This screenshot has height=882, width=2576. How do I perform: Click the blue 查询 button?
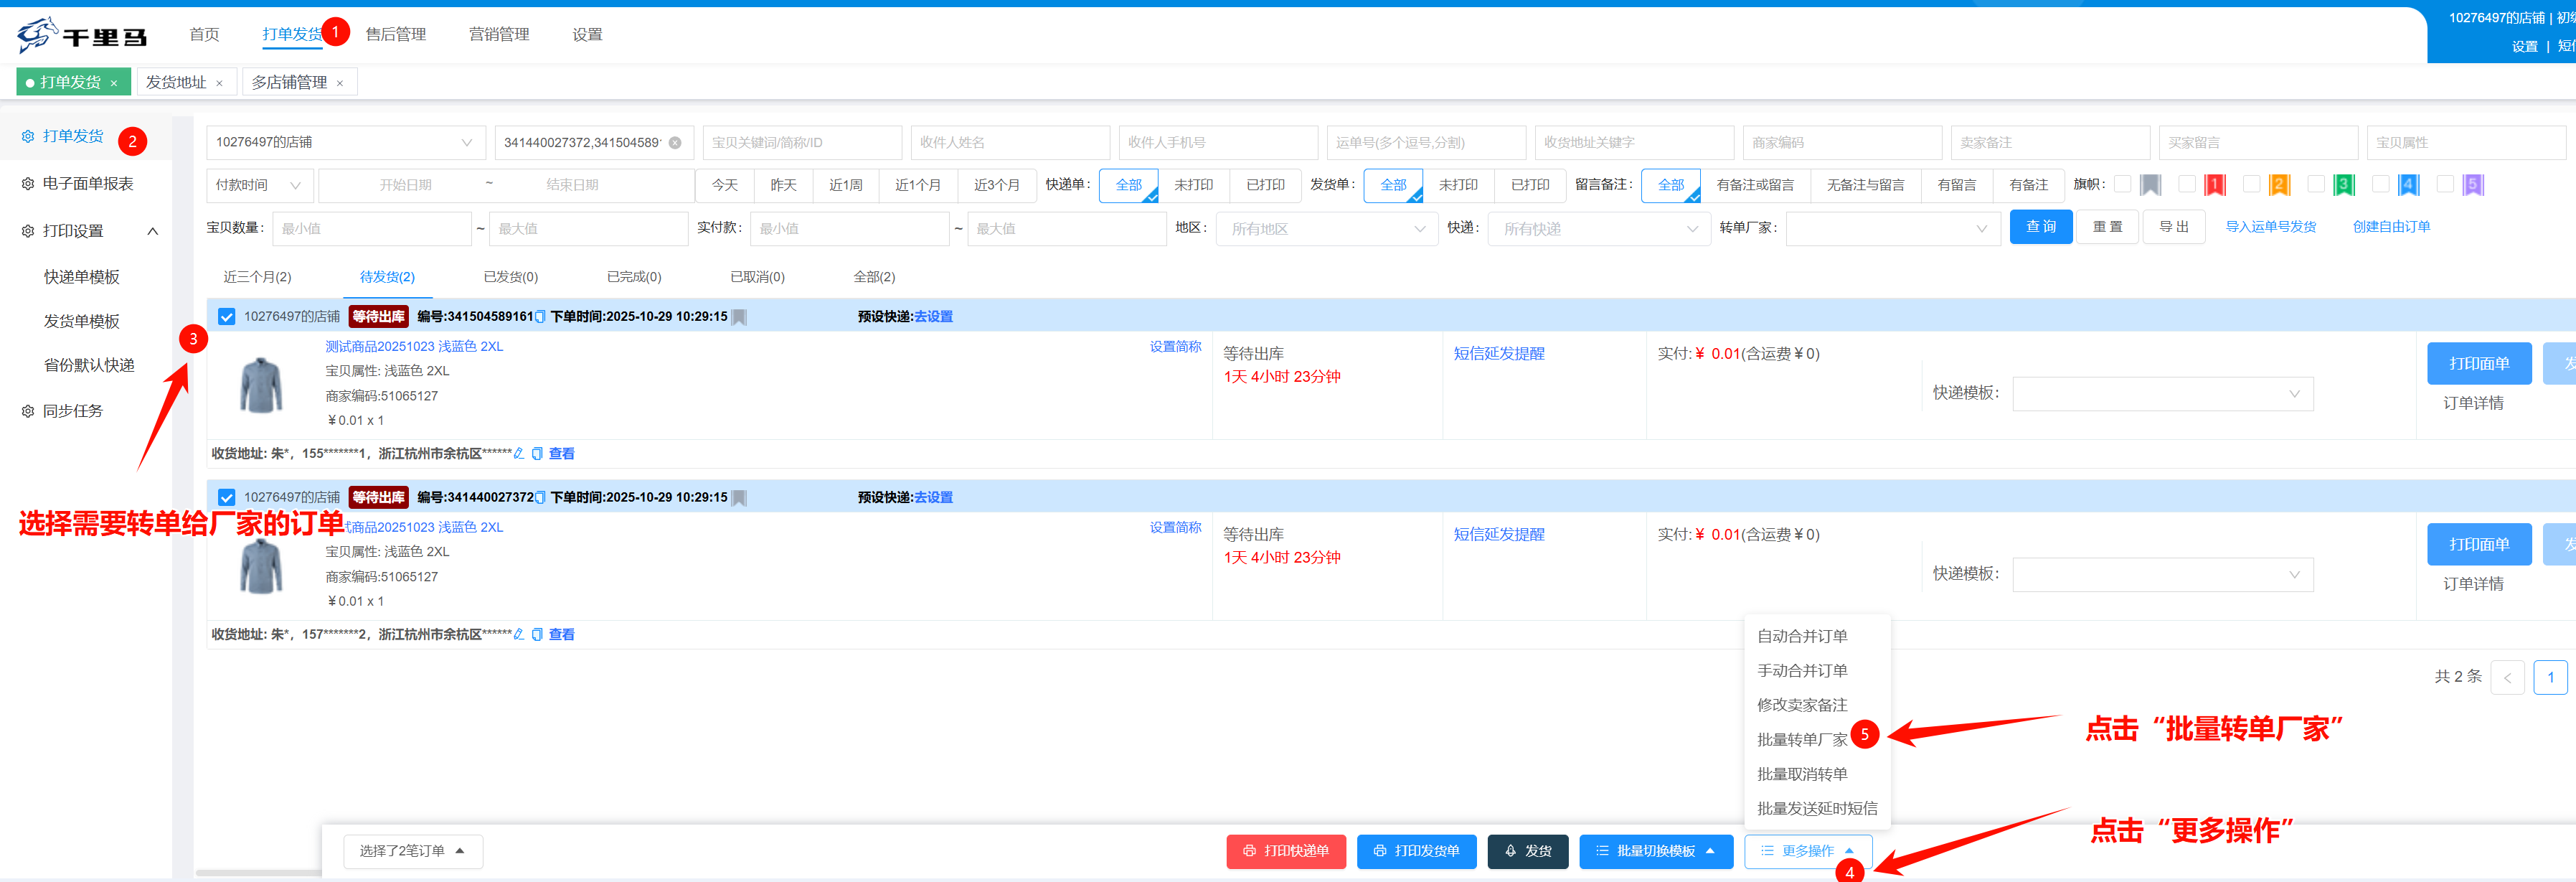(2040, 227)
